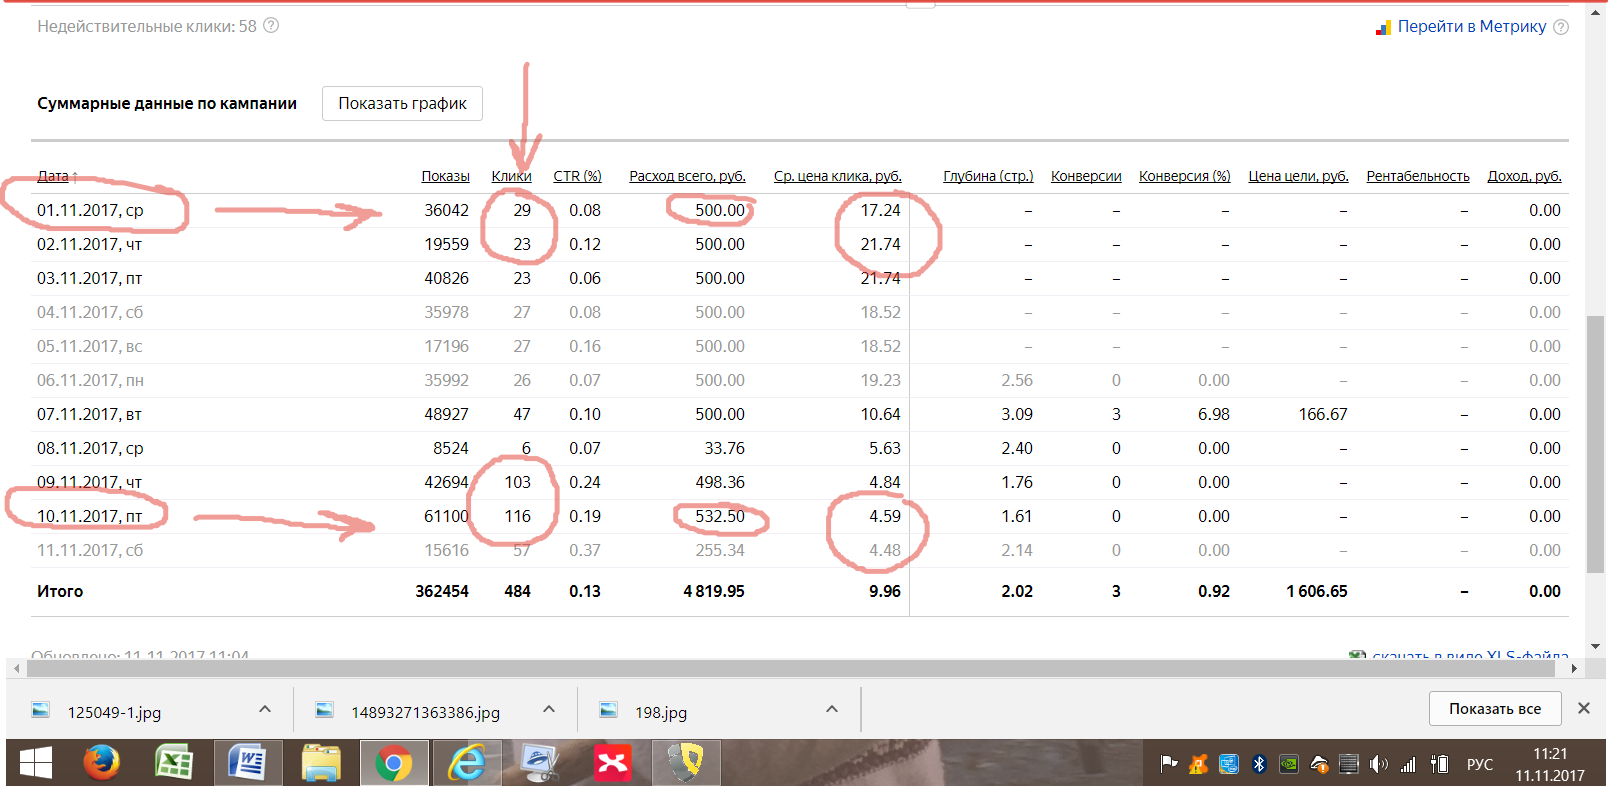This screenshot has width=1608, height=786.
Task: Click Показать все in downloads bar
Action: [1495, 708]
